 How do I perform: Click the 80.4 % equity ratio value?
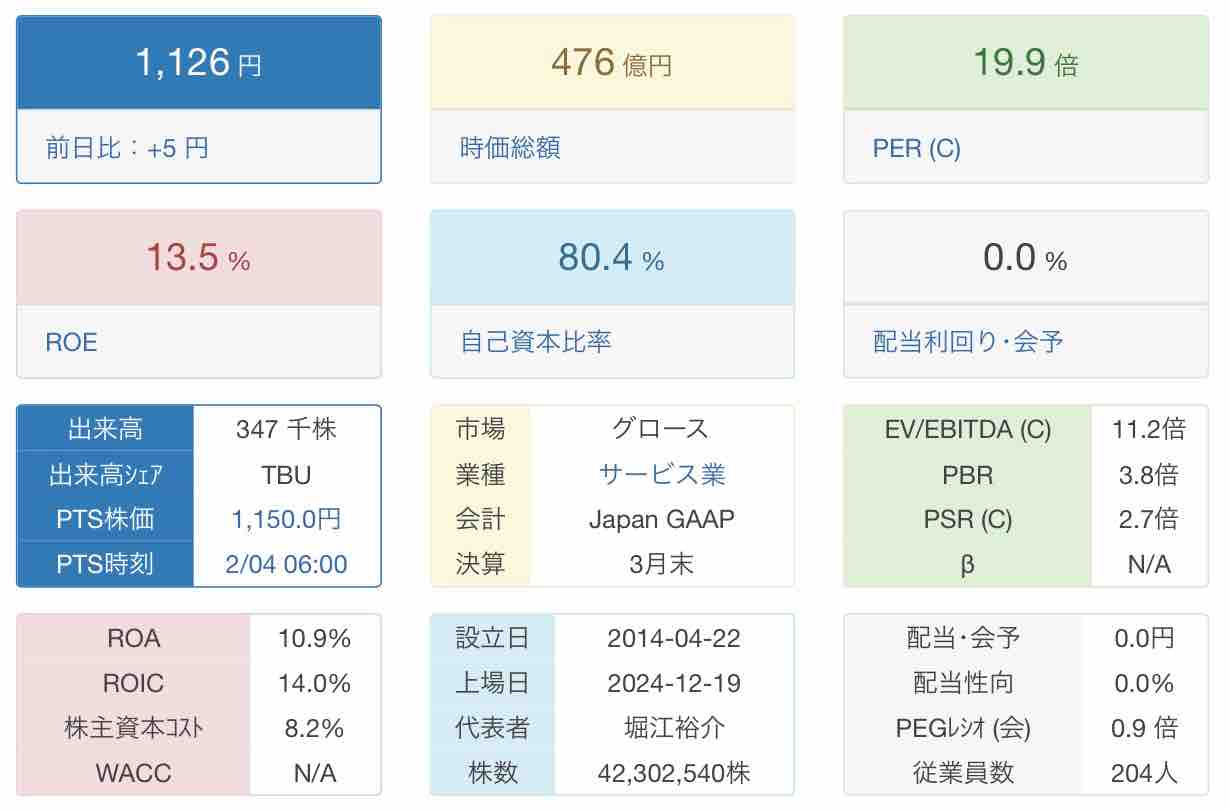coord(611,258)
